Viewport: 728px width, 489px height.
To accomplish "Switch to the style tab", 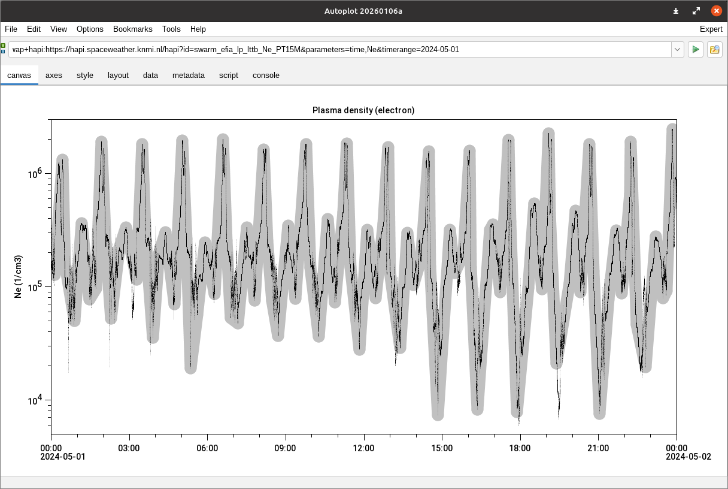I will click(x=85, y=75).
